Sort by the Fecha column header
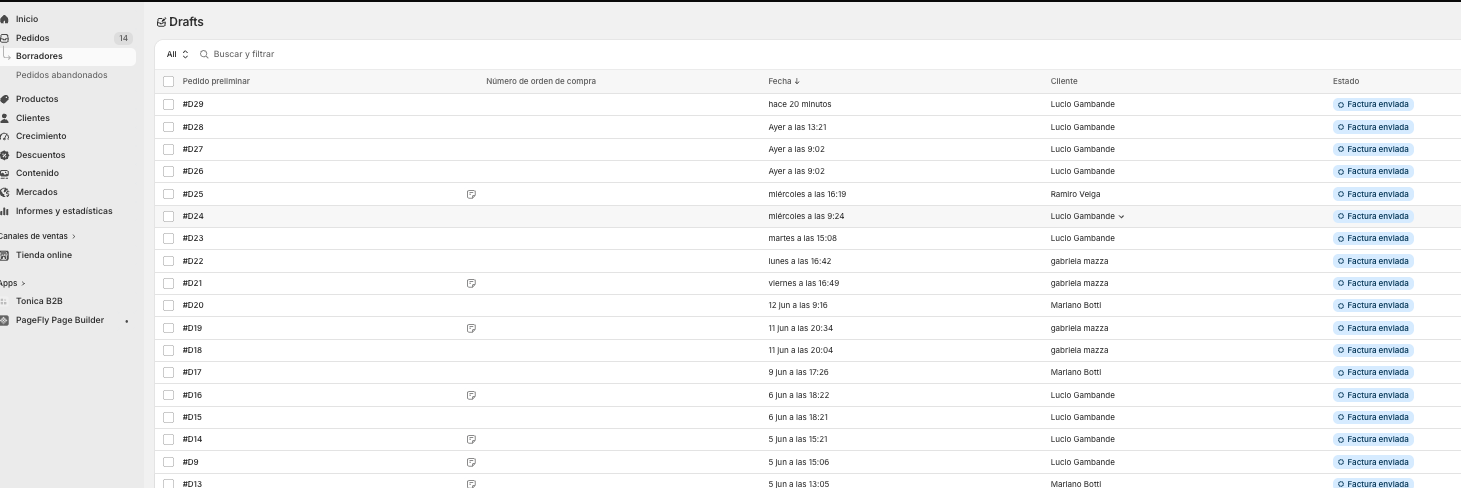Screen dimensions: 1461x488 784,81
